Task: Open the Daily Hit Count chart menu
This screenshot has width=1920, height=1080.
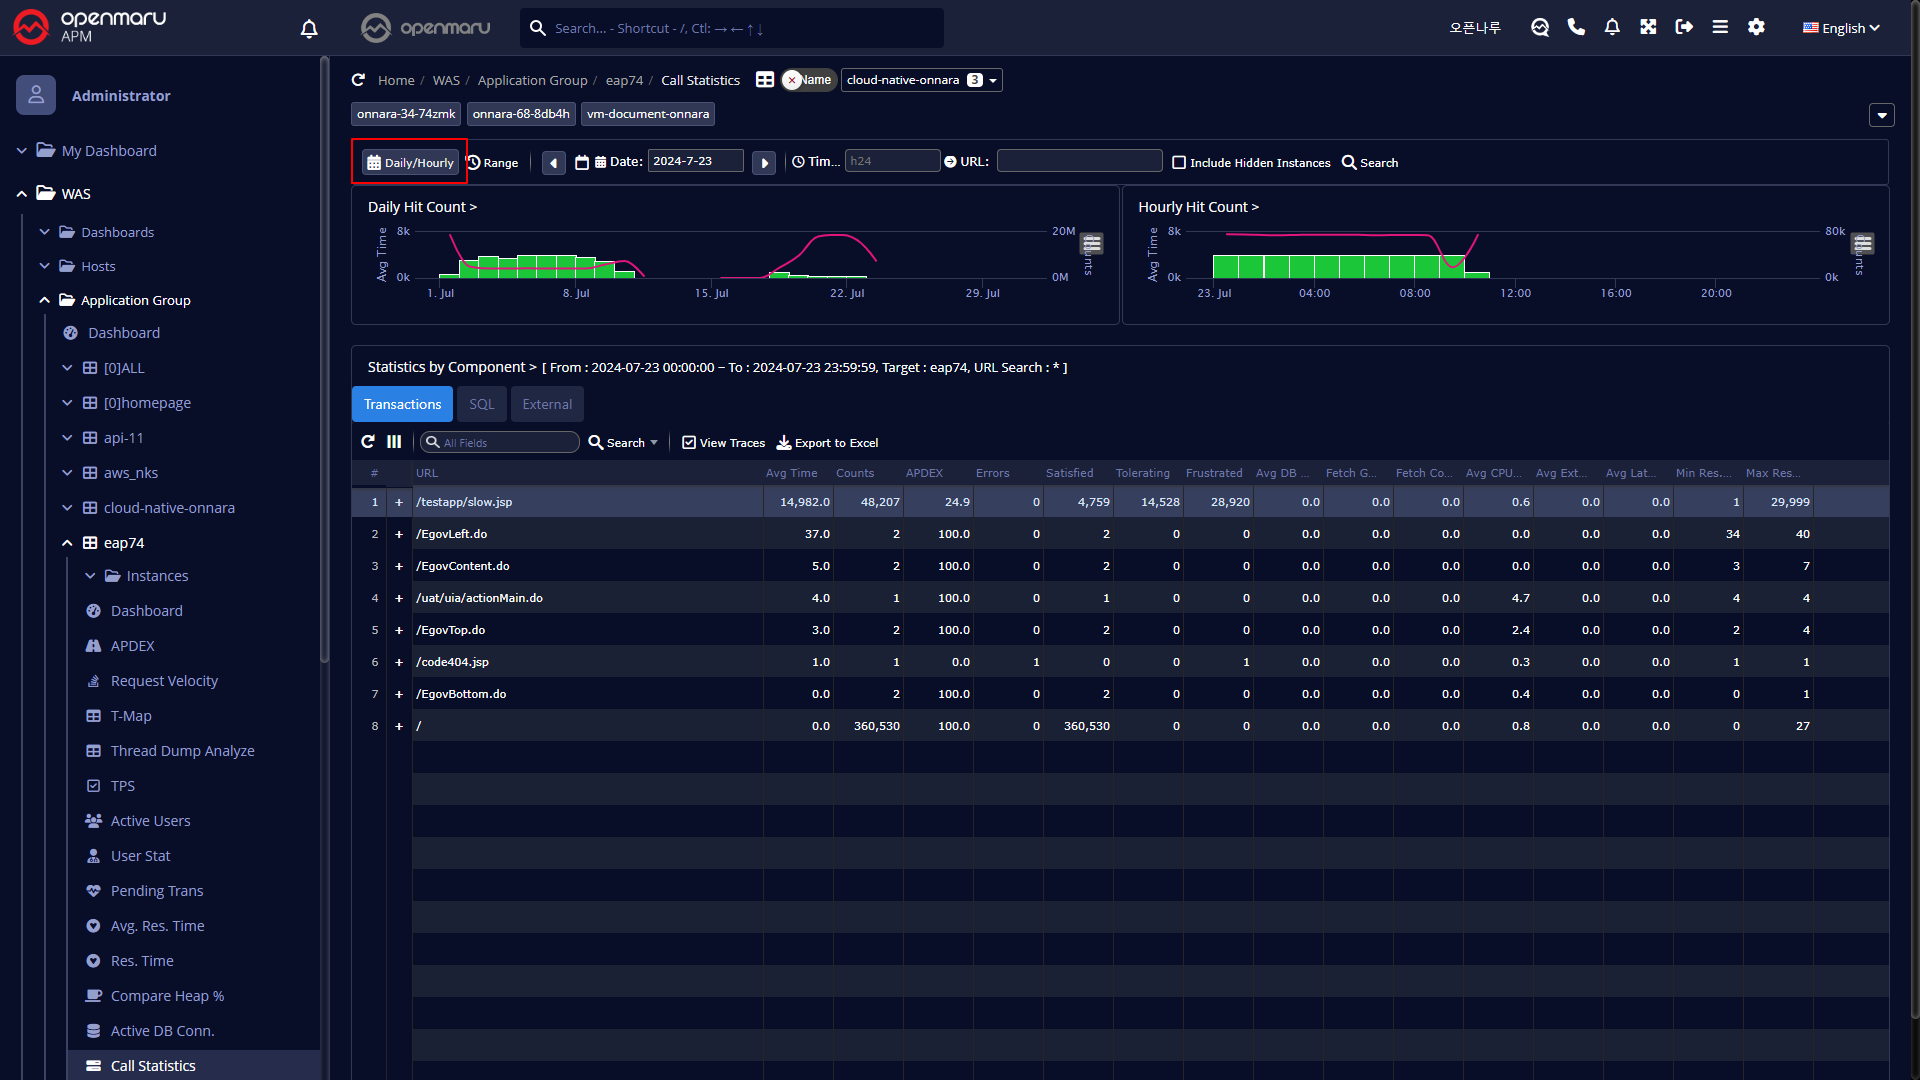Action: [1092, 243]
